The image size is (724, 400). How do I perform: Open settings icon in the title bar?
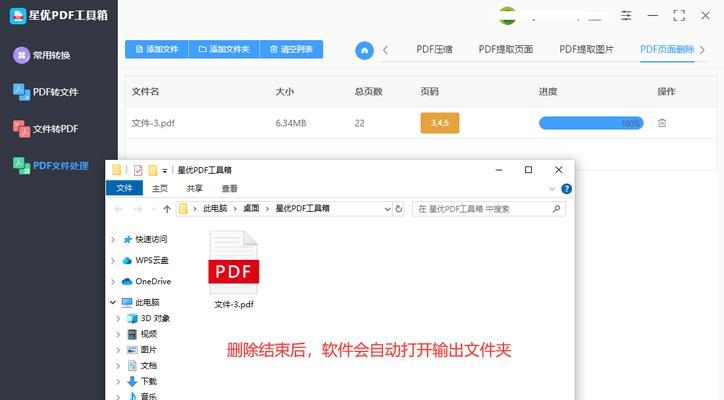(x=626, y=16)
